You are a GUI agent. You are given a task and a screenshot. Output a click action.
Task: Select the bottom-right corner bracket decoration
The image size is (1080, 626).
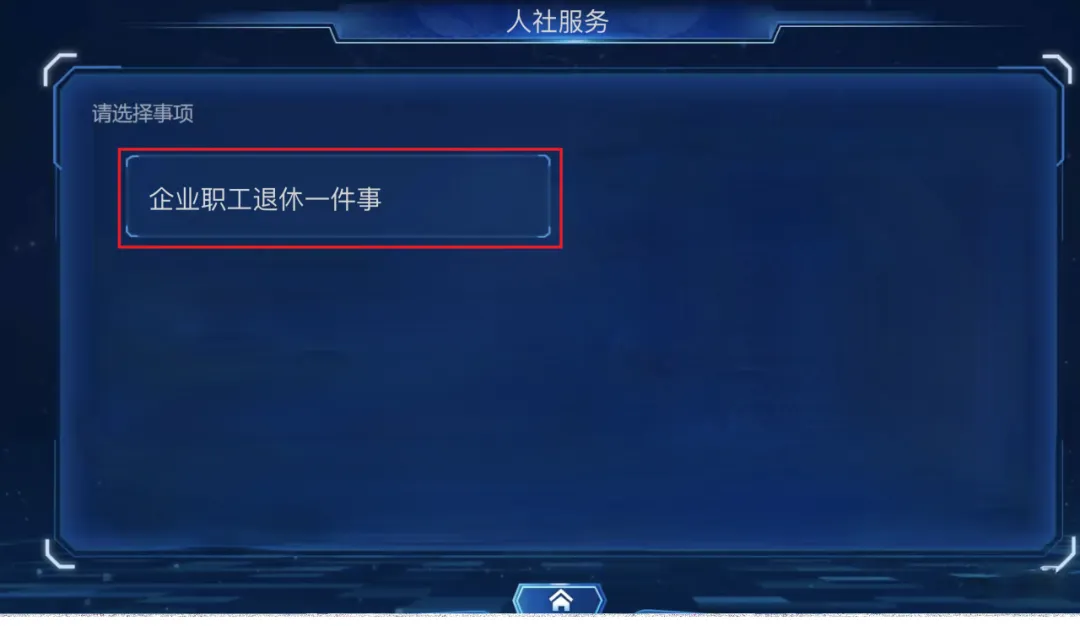1059,555
